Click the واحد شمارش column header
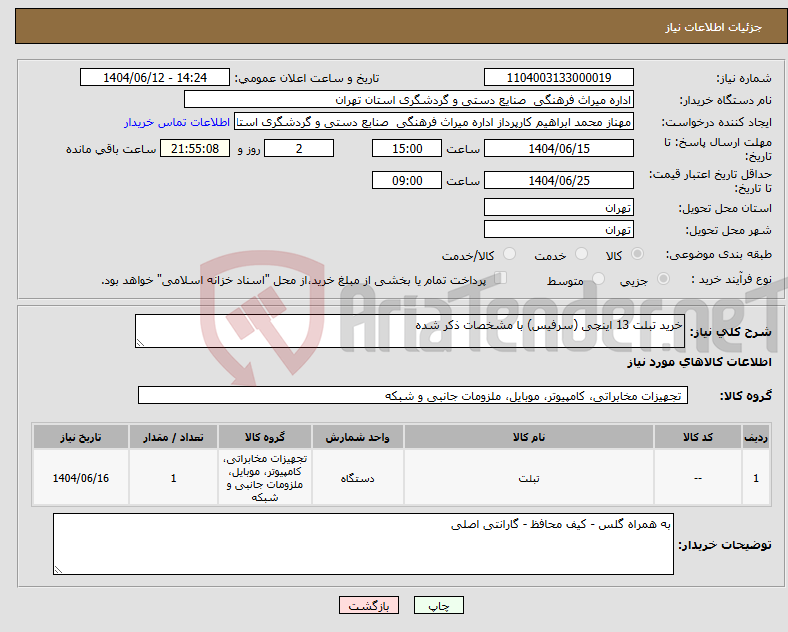 coord(357,437)
